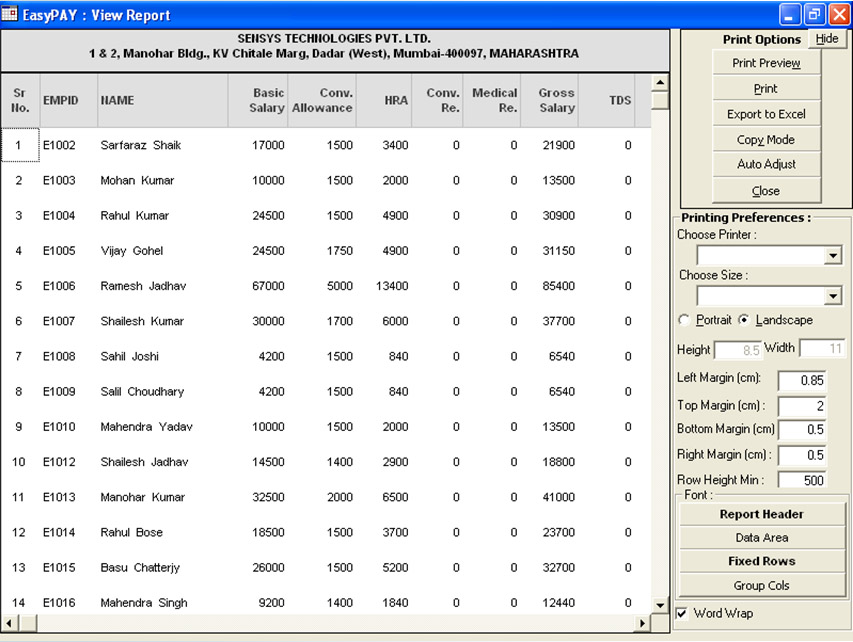Click Rahul Kumar's gross salary 30900

pos(559,215)
